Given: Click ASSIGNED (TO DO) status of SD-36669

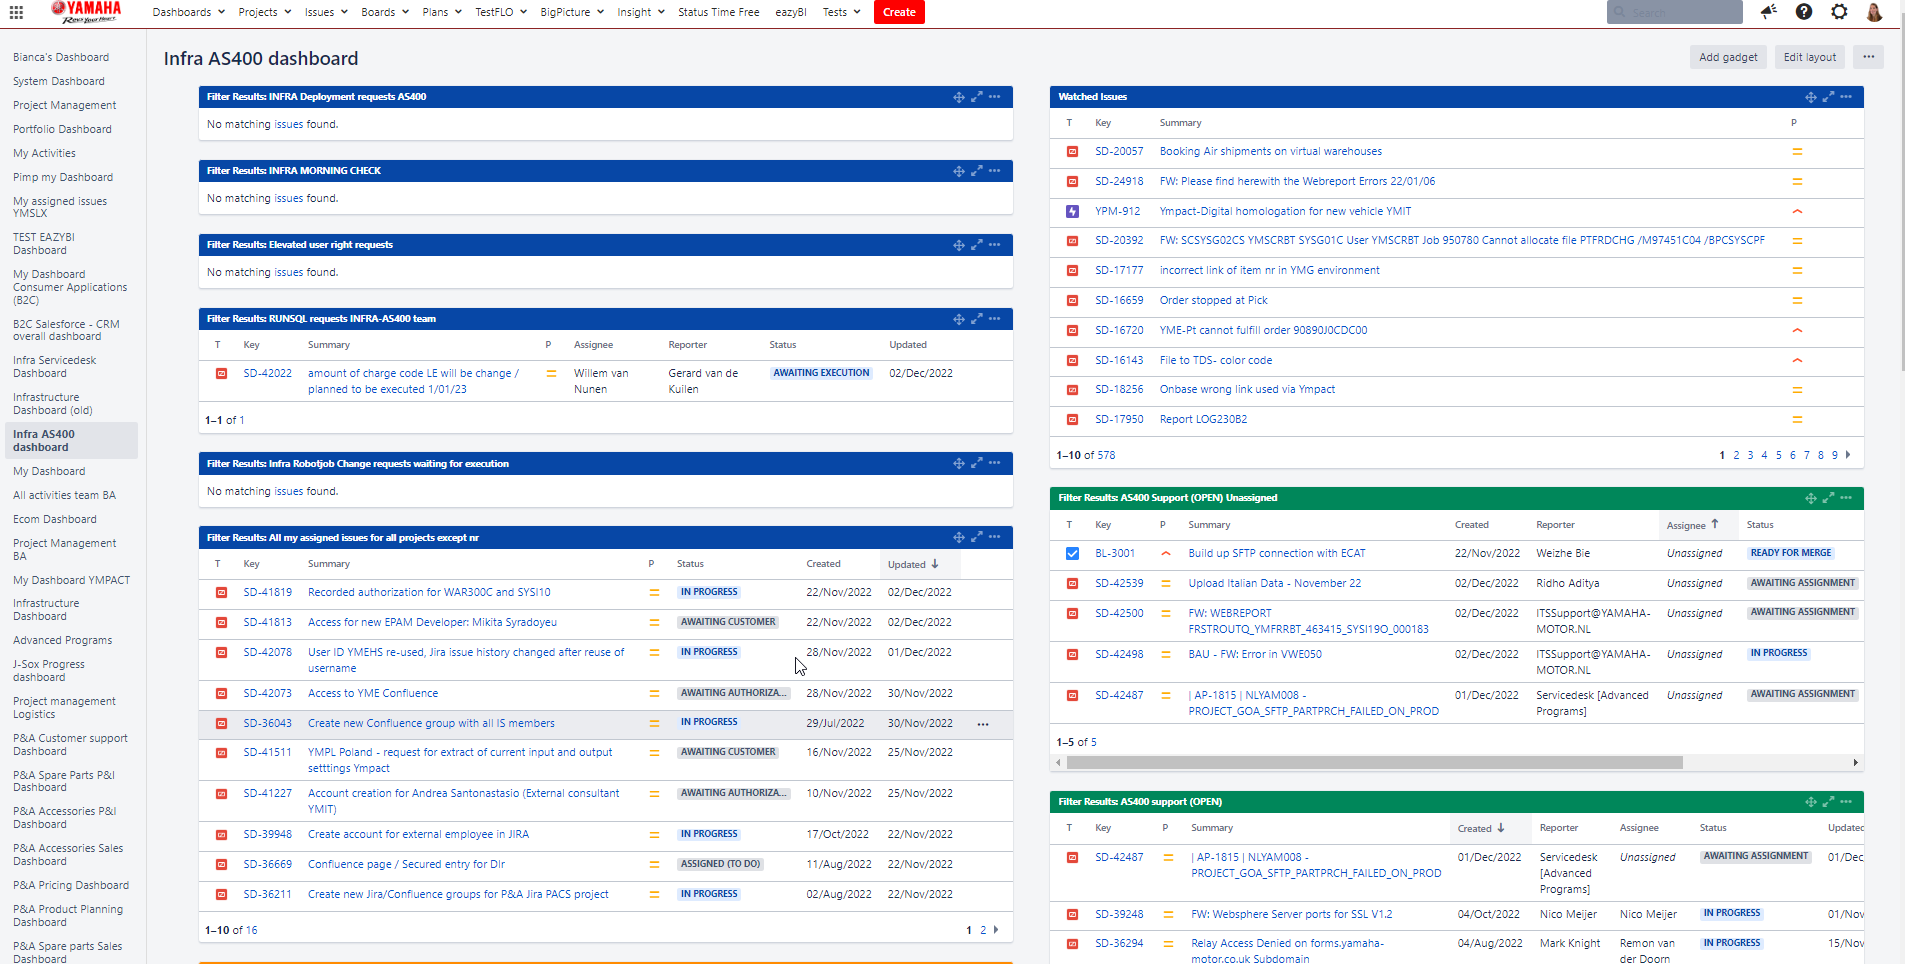Looking at the screenshot, I should [720, 864].
